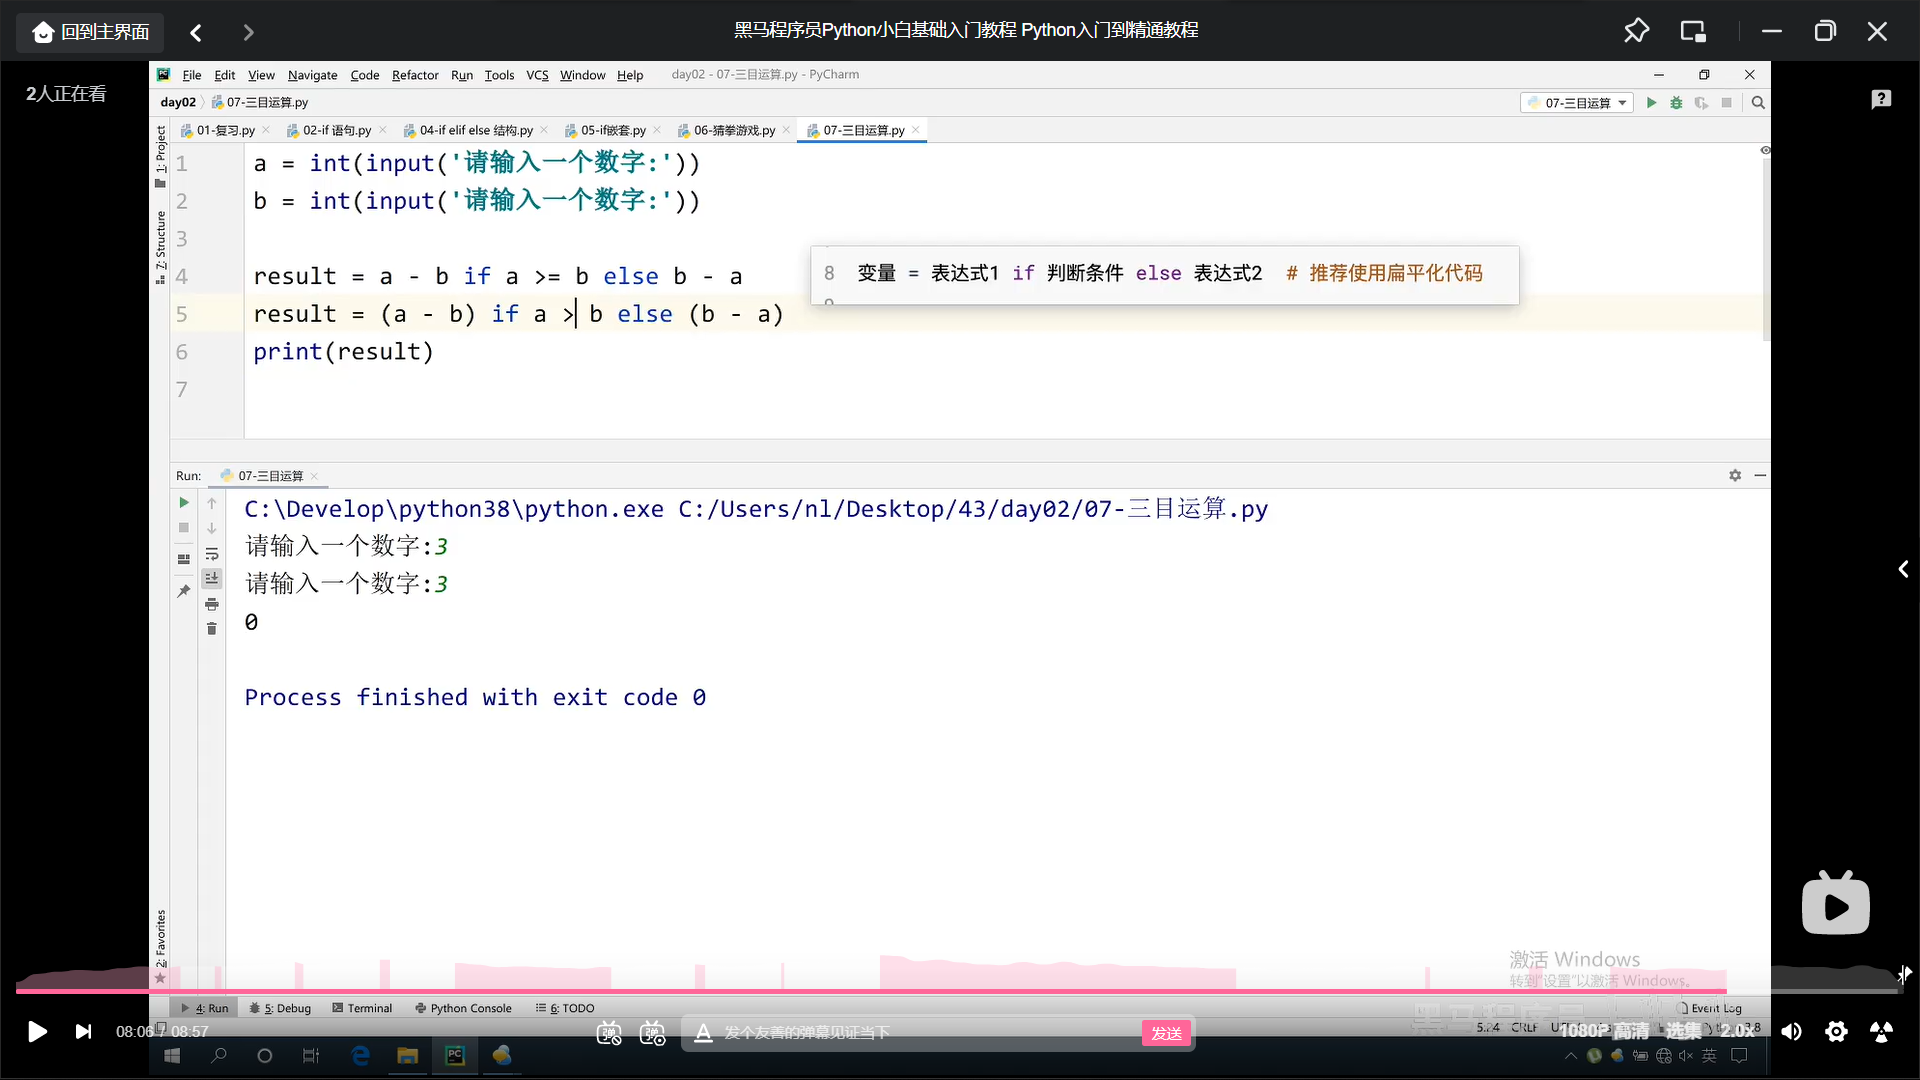This screenshot has height=1080, width=1920.
Task: Go to the next page with the forward arrow
Action: (x=248, y=32)
